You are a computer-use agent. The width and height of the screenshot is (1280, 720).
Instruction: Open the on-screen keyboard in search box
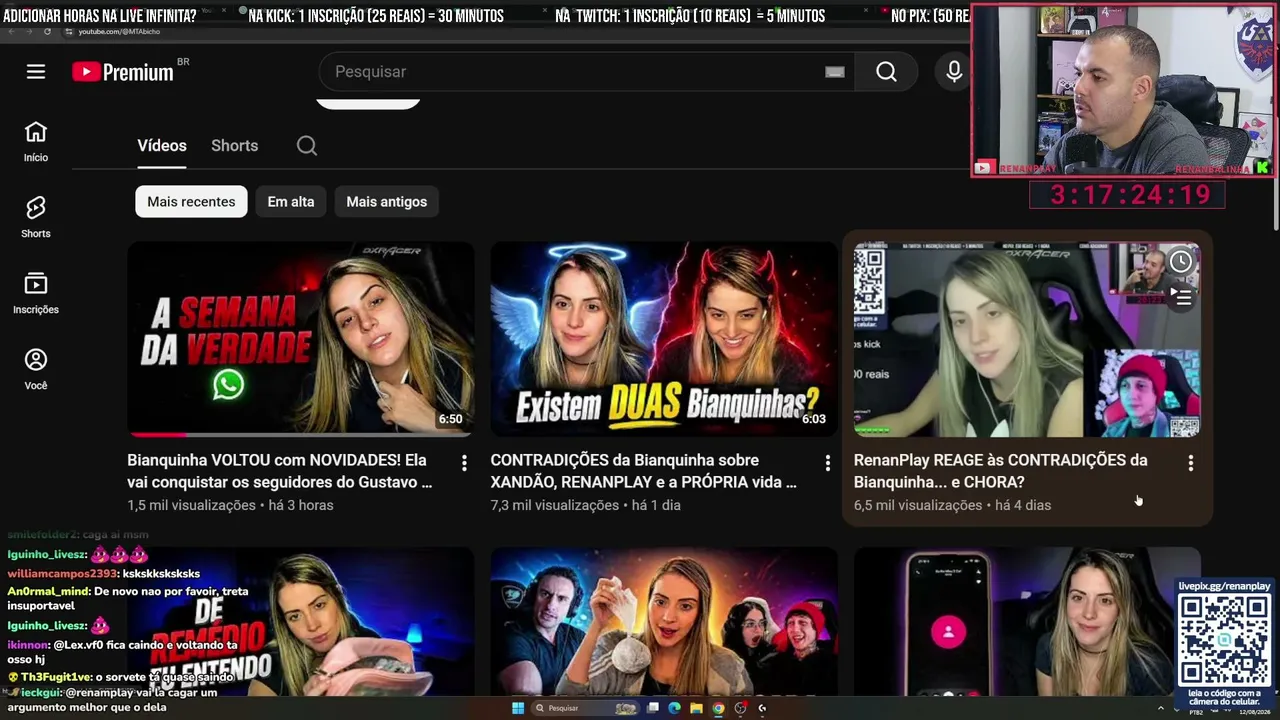[x=835, y=72]
